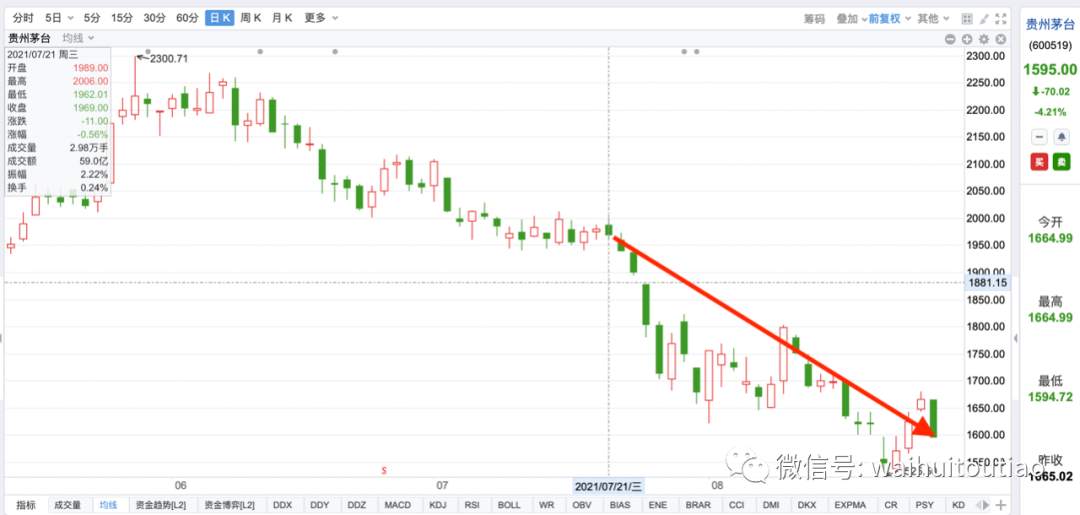
Task: Open the BOLL indicator tab
Action: pos(509,505)
